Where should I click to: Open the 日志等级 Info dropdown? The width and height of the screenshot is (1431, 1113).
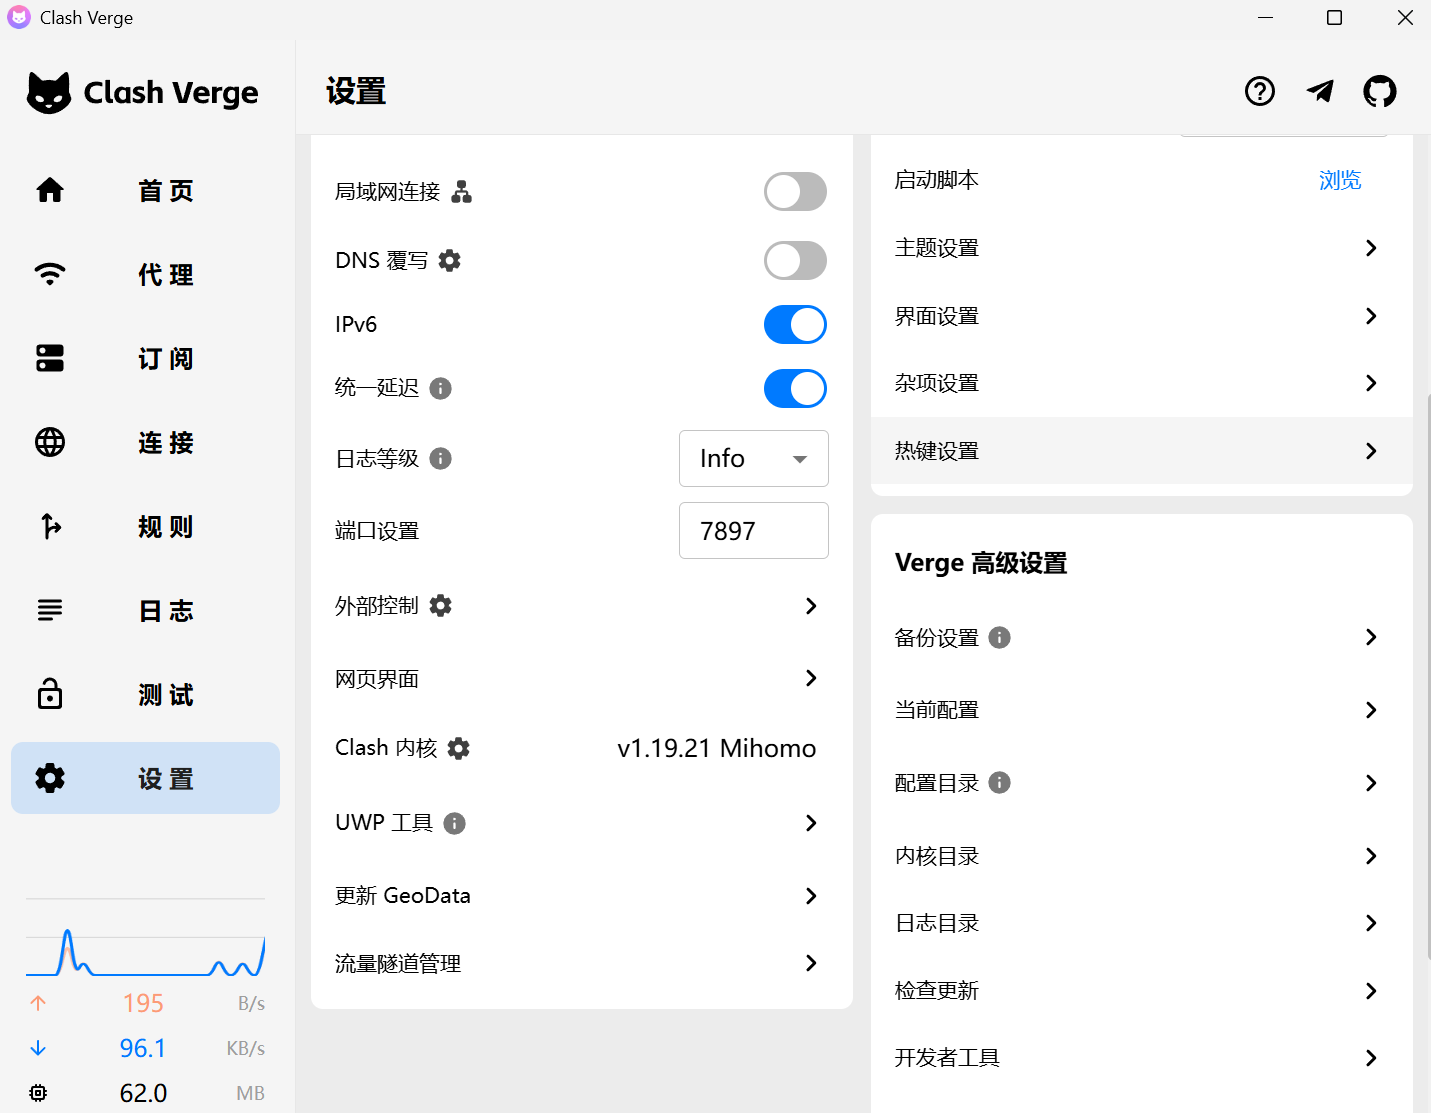tap(753, 459)
